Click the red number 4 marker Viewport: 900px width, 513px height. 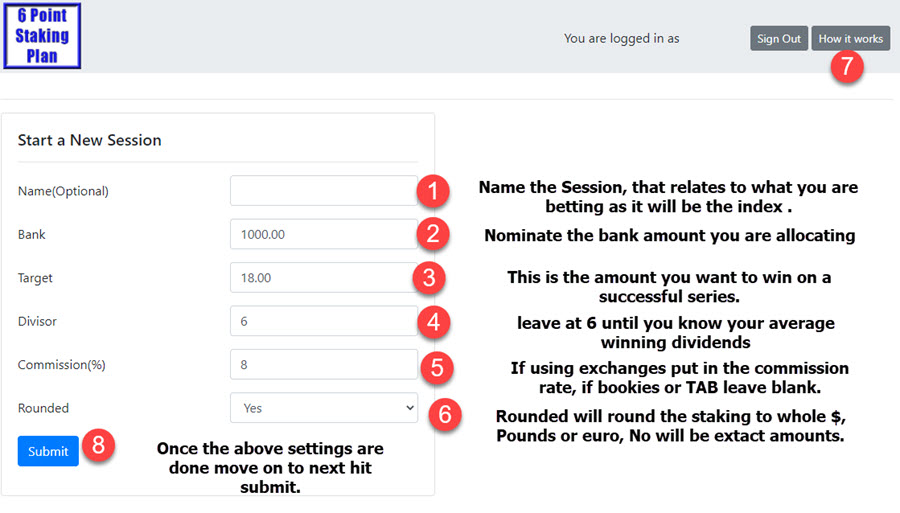click(x=433, y=321)
